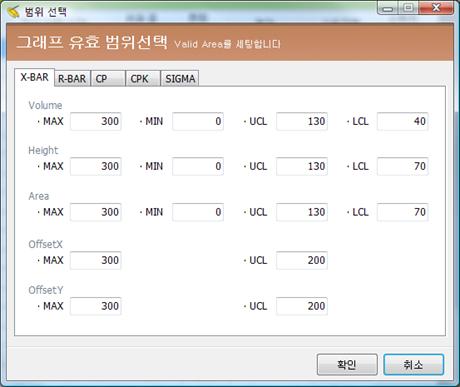Maximize the 범위 선택 window
The width and height of the screenshot is (460, 387).
tap(408, 8)
